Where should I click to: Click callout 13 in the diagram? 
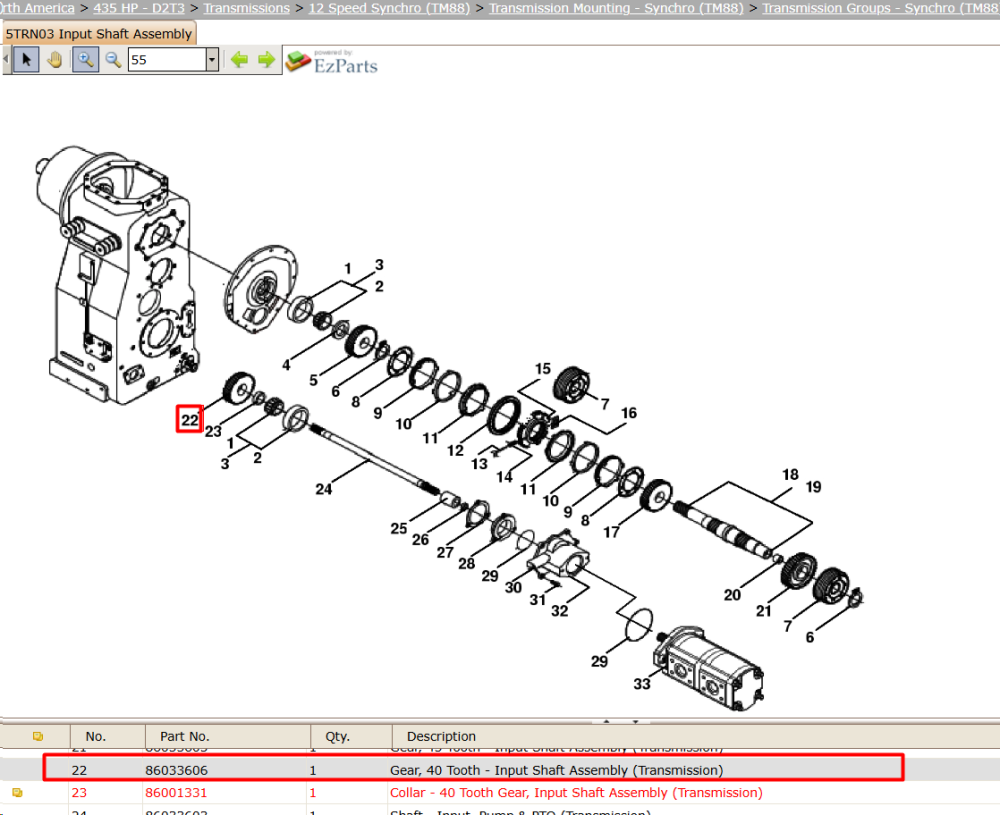pyautogui.click(x=479, y=464)
